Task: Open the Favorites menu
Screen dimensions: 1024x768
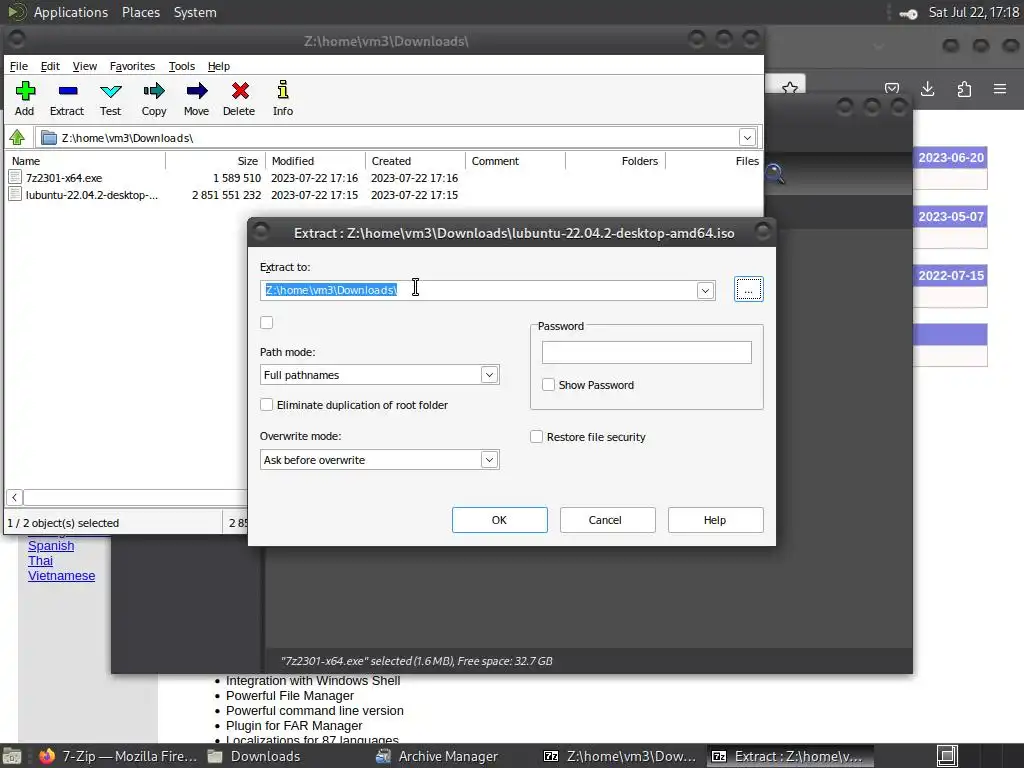Action: click(133, 66)
